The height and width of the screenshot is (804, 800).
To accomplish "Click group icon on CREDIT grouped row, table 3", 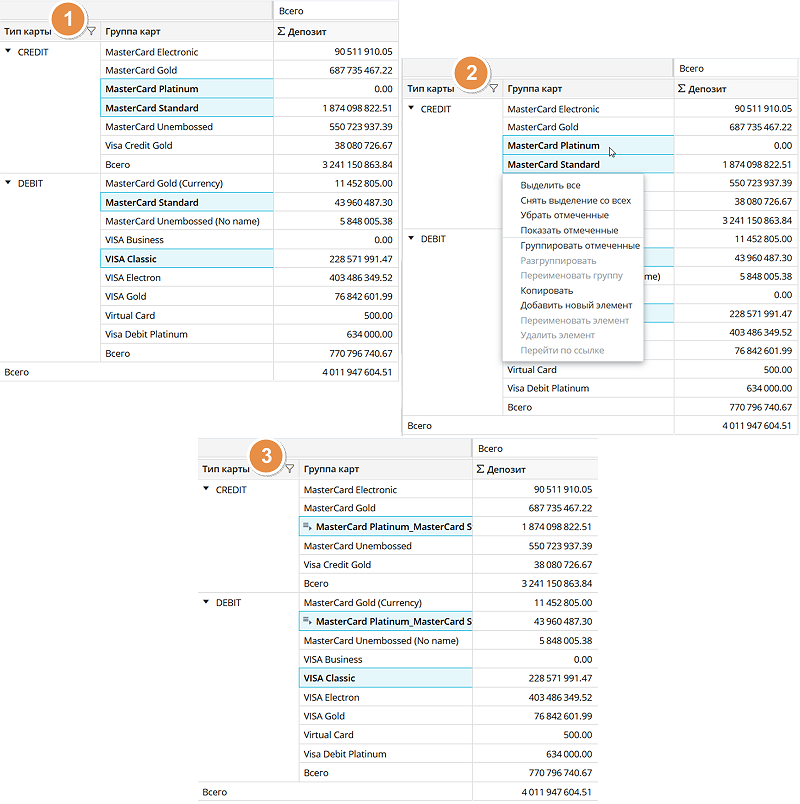I will tap(308, 527).
